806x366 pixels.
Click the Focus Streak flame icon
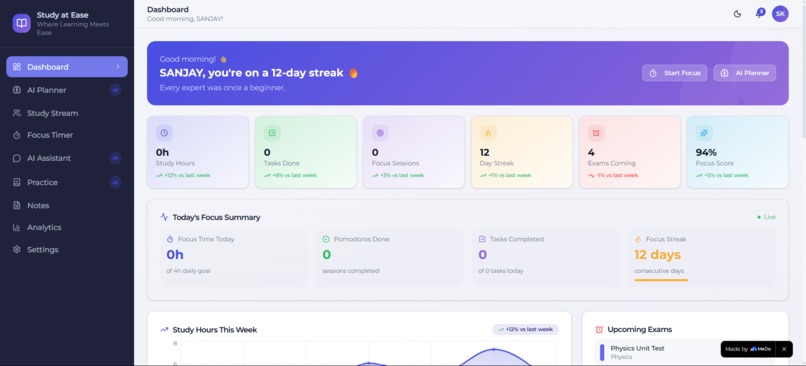pyautogui.click(x=638, y=239)
